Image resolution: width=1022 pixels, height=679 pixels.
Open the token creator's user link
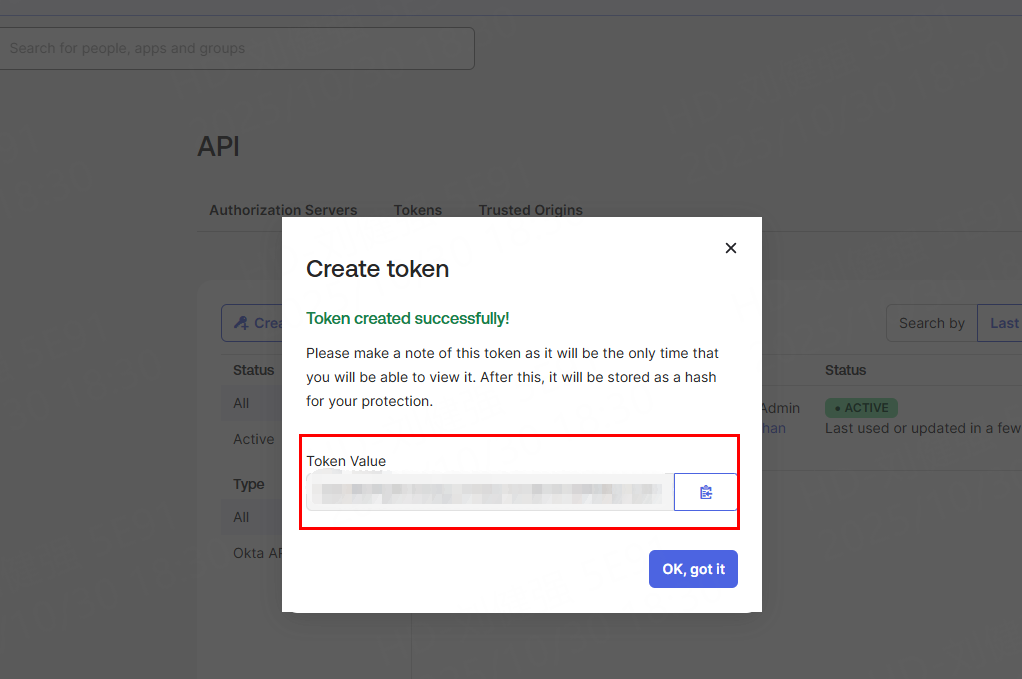(x=774, y=428)
